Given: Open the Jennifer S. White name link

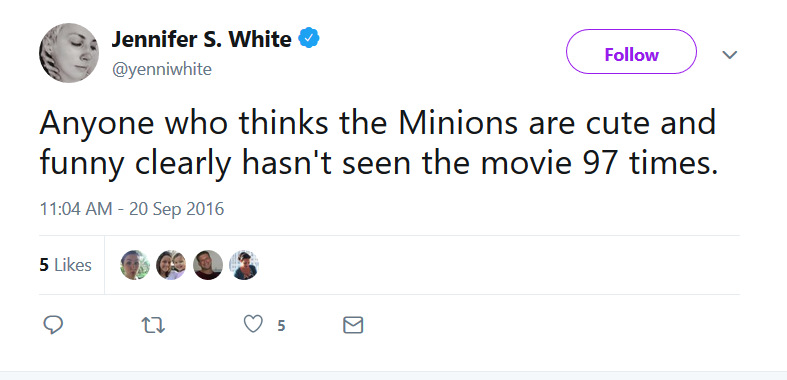Looking at the screenshot, I should [x=201, y=39].
